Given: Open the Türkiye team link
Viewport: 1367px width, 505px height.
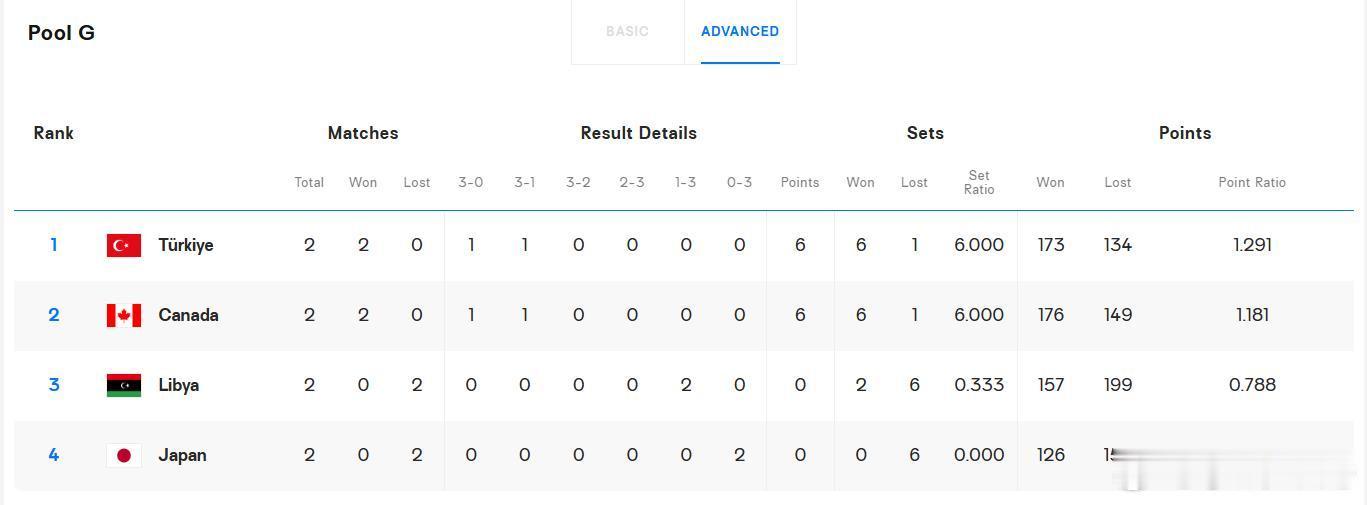Looking at the screenshot, I should tap(186, 245).
